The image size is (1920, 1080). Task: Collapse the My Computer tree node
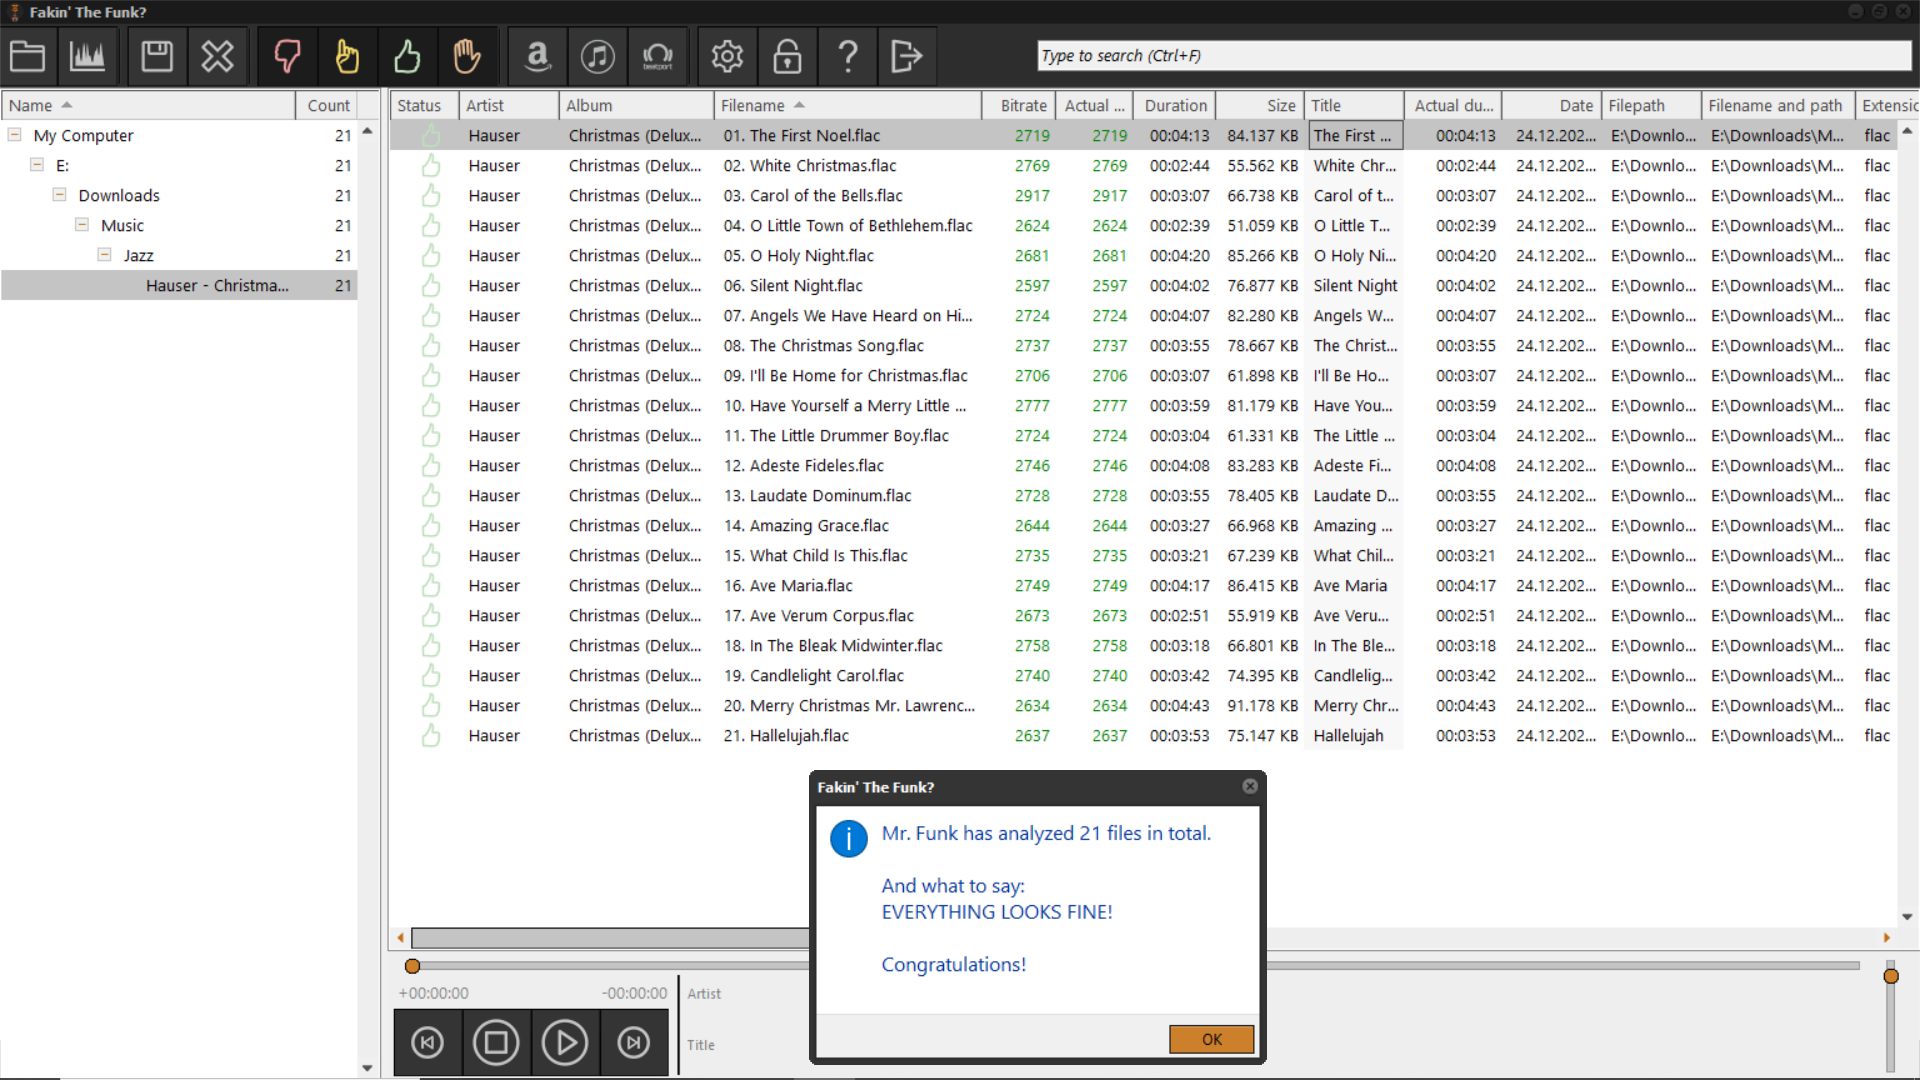pos(15,135)
